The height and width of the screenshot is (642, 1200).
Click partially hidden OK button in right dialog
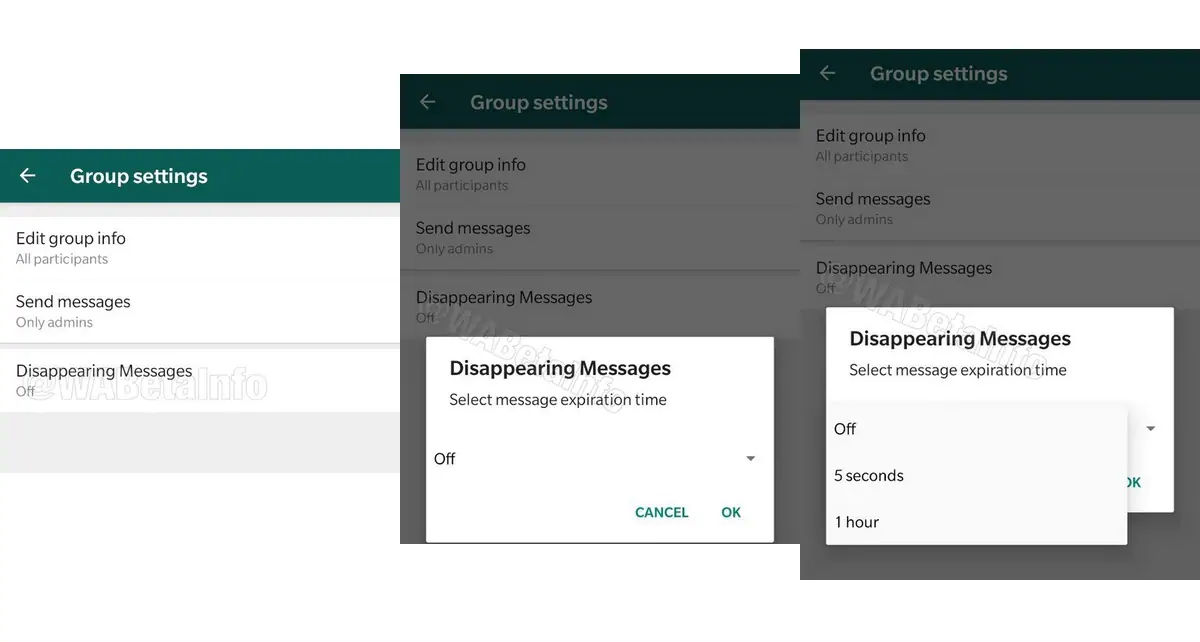coord(1134,482)
